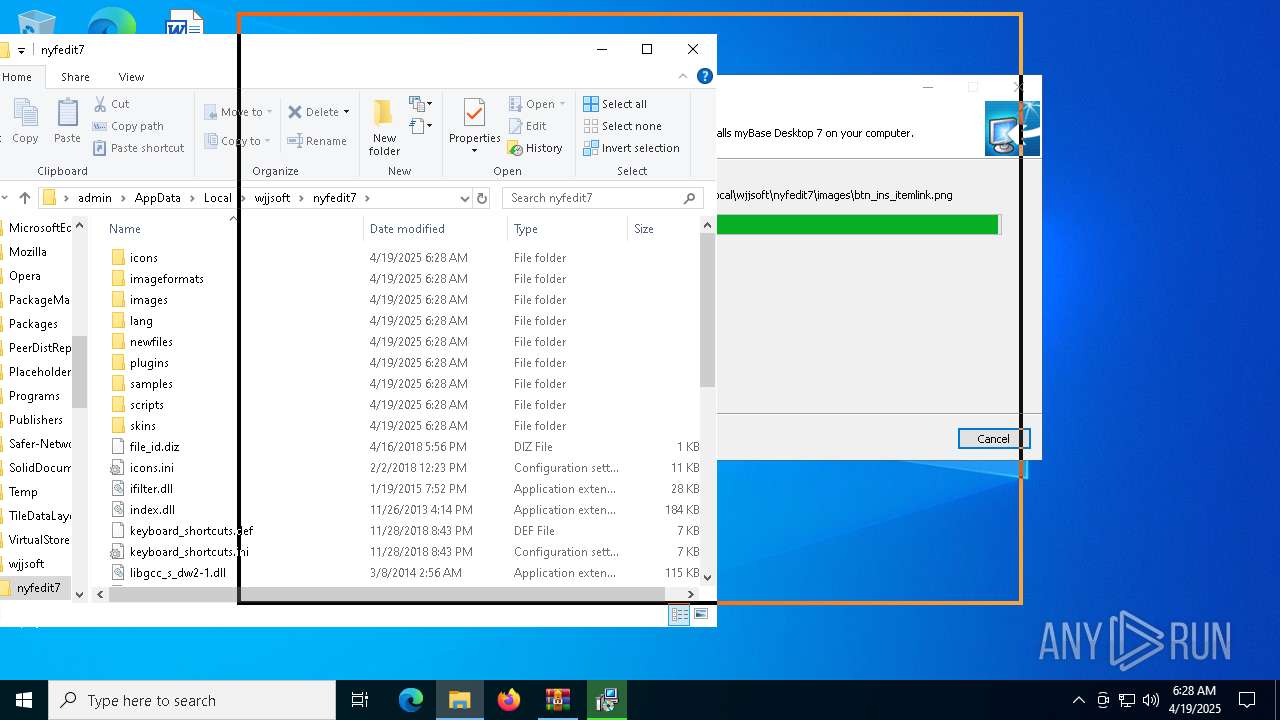Select the ifilter.dll file
This screenshot has width=1280, height=720.
(151, 489)
